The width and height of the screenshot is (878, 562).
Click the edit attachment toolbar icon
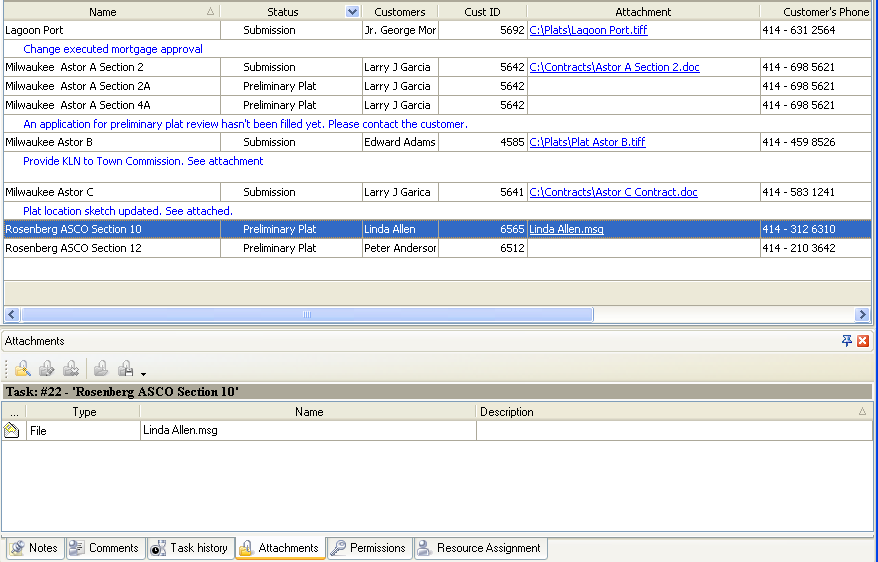pyautogui.click(x=46, y=368)
